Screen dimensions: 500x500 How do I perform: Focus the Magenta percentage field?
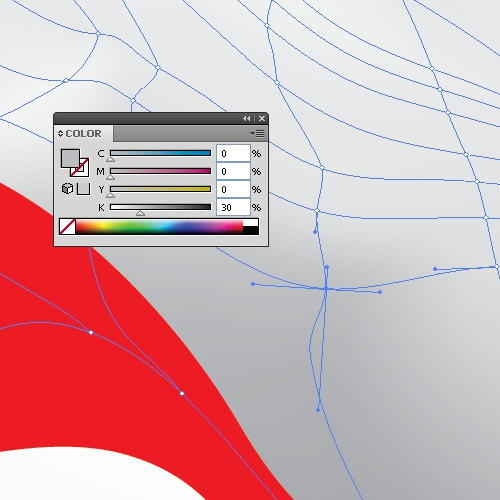[233, 171]
